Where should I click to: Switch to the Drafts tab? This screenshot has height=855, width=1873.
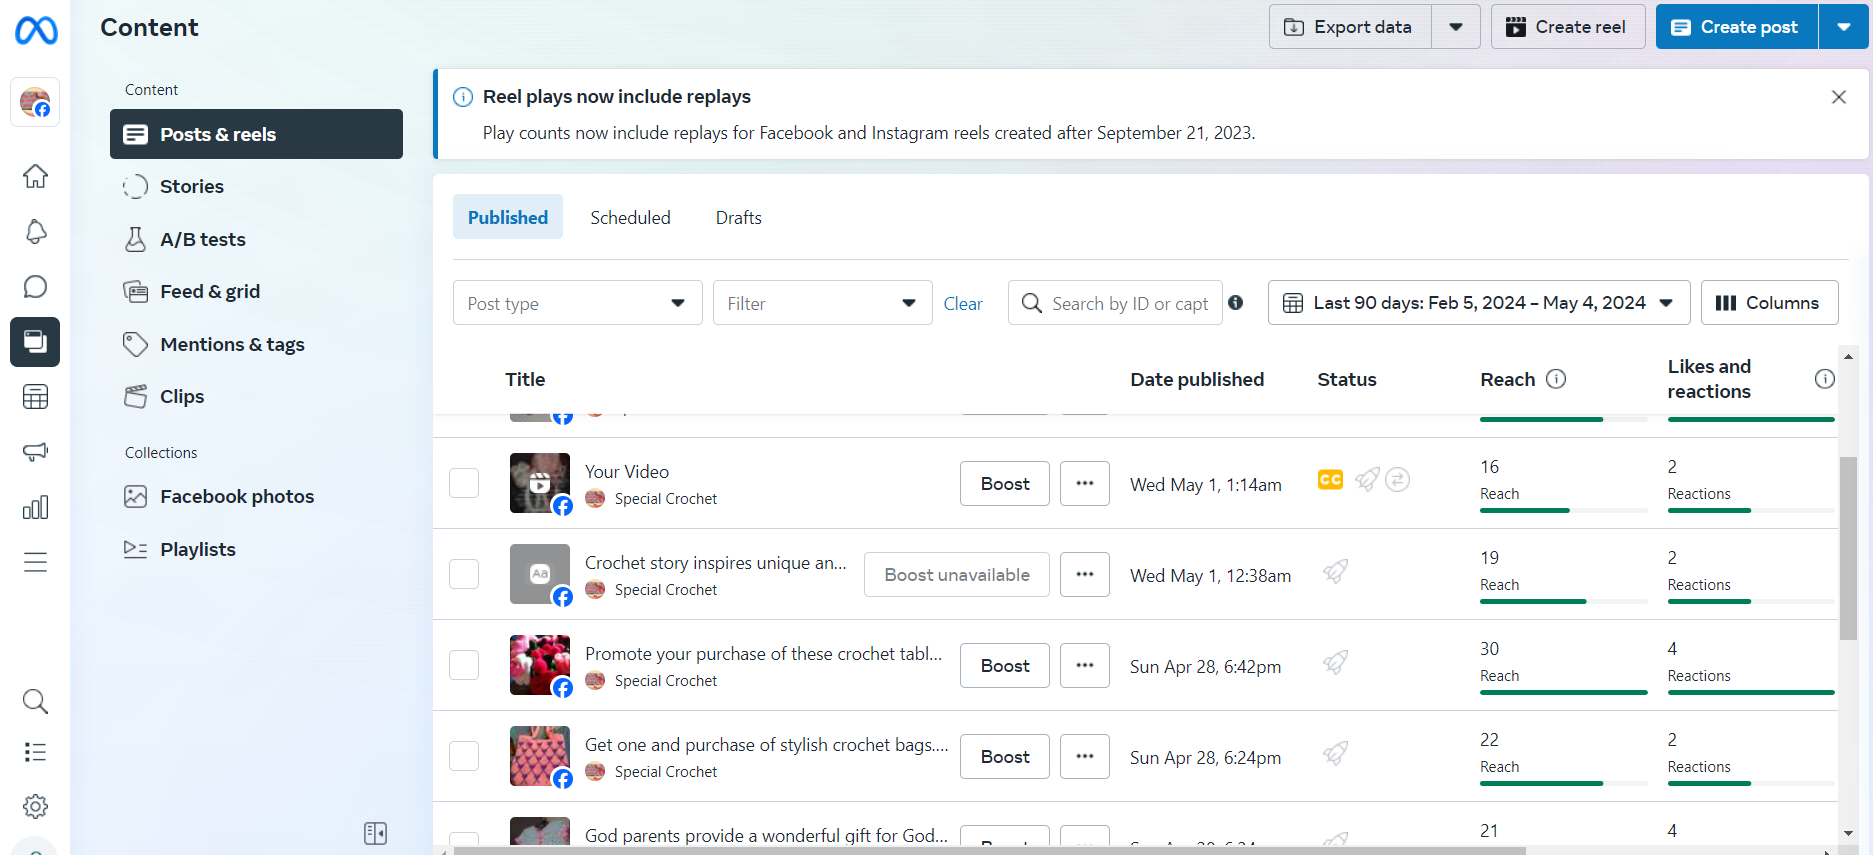pos(738,217)
